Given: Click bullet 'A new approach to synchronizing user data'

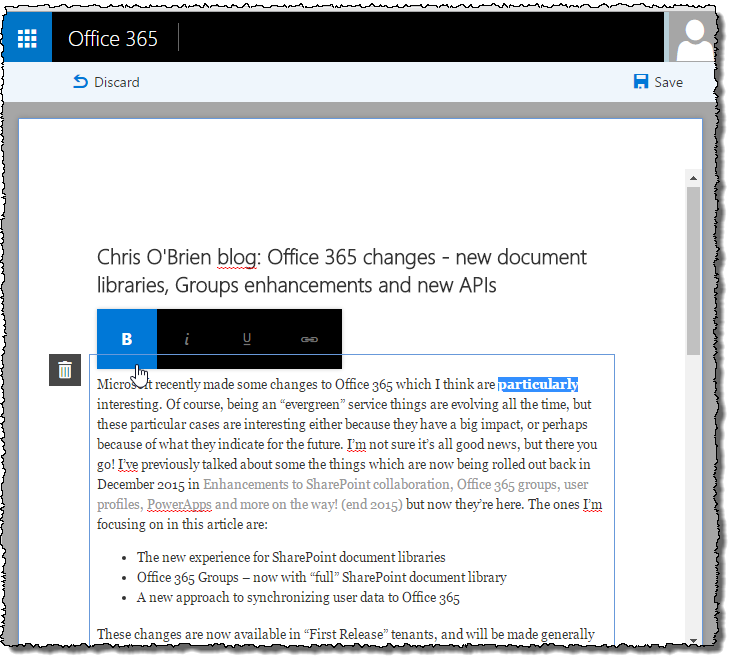Looking at the screenshot, I should pos(298,598).
